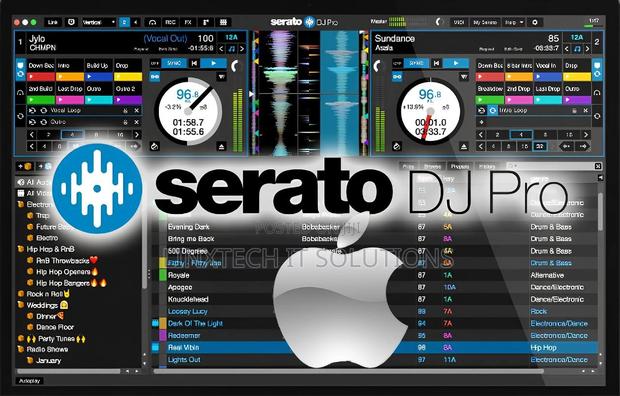Eject the track from deck 2
Image resolution: width=620 pixels, height=396 pixels.
[463, 147]
